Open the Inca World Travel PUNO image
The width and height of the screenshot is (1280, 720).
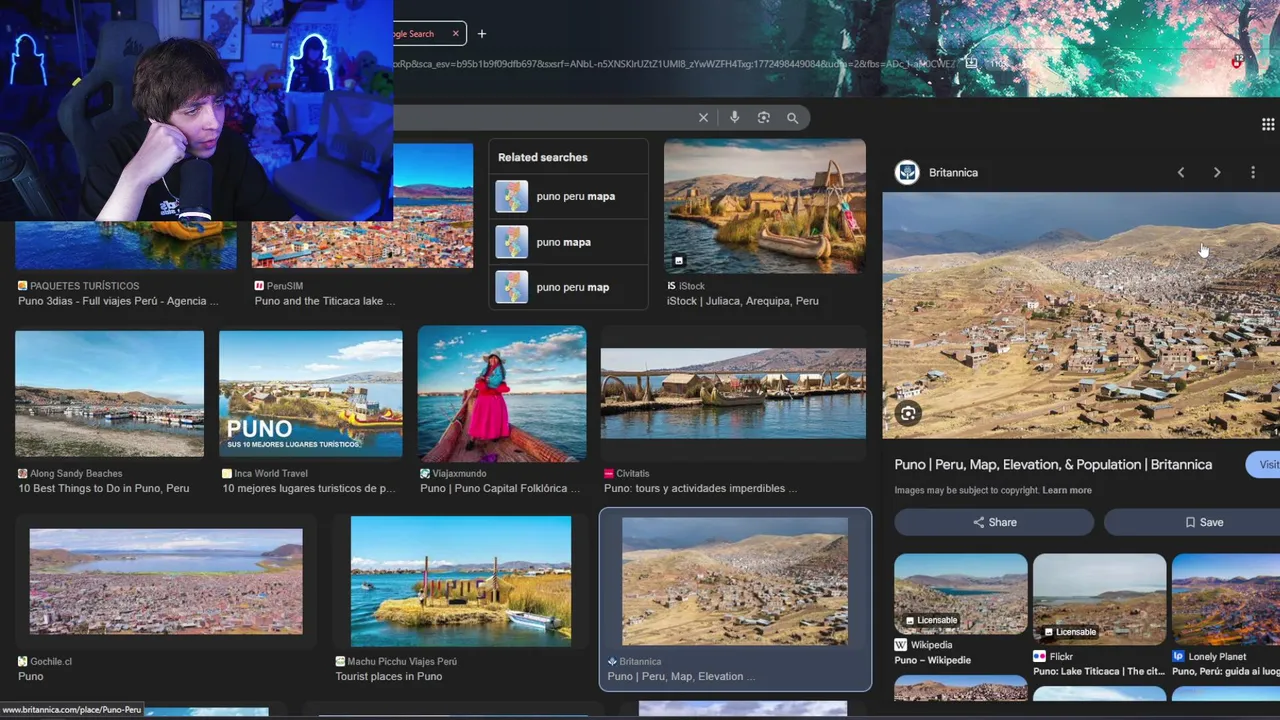point(311,394)
